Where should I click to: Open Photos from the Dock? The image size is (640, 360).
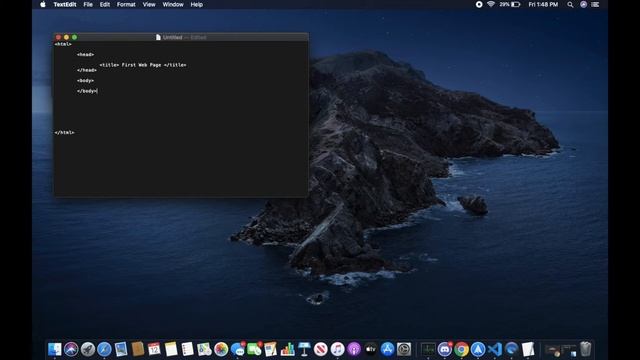(221, 349)
